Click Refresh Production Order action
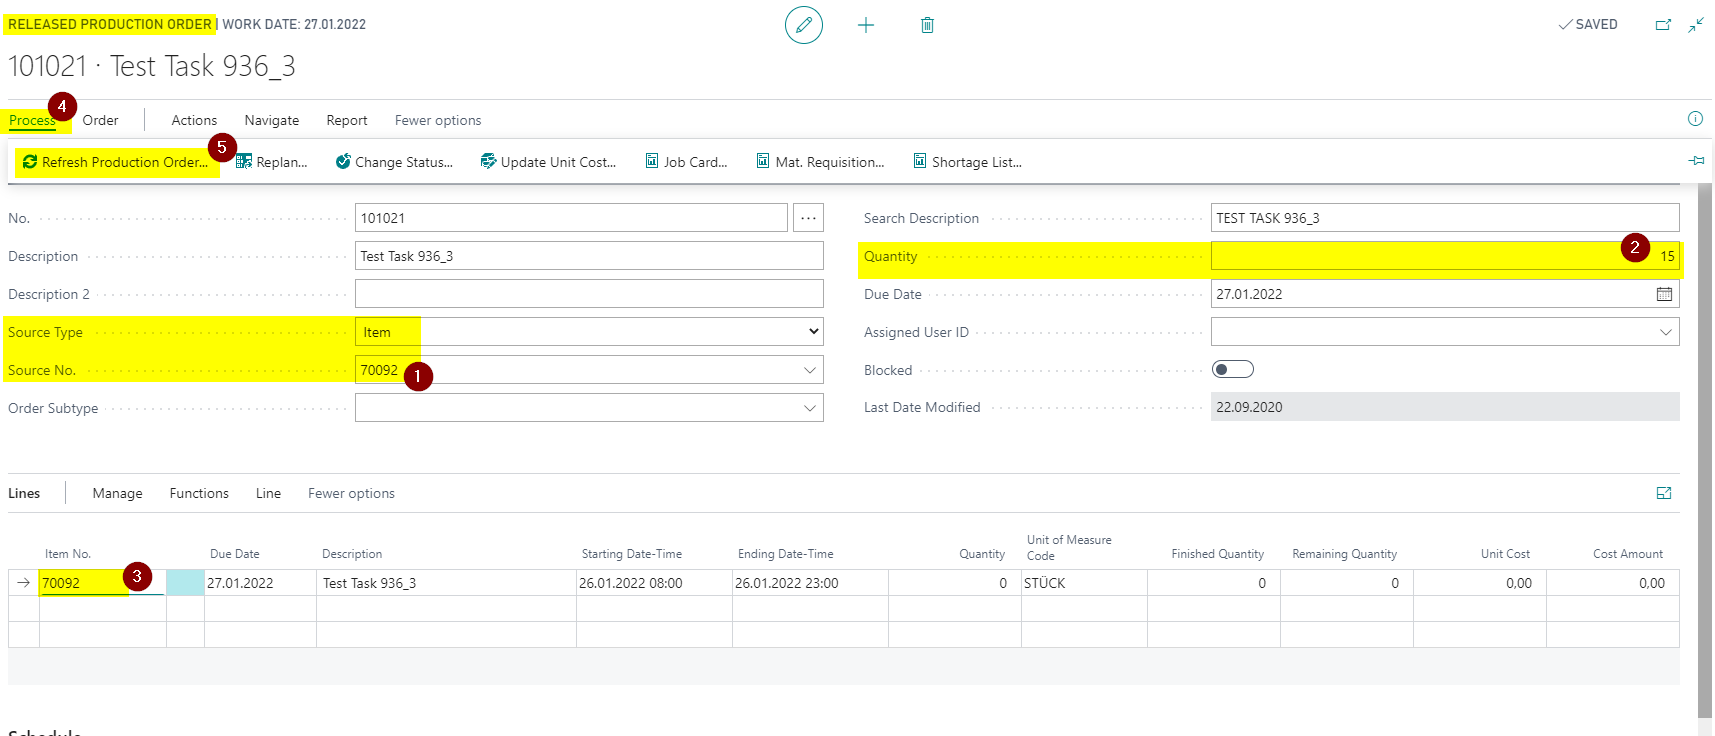 click(115, 162)
